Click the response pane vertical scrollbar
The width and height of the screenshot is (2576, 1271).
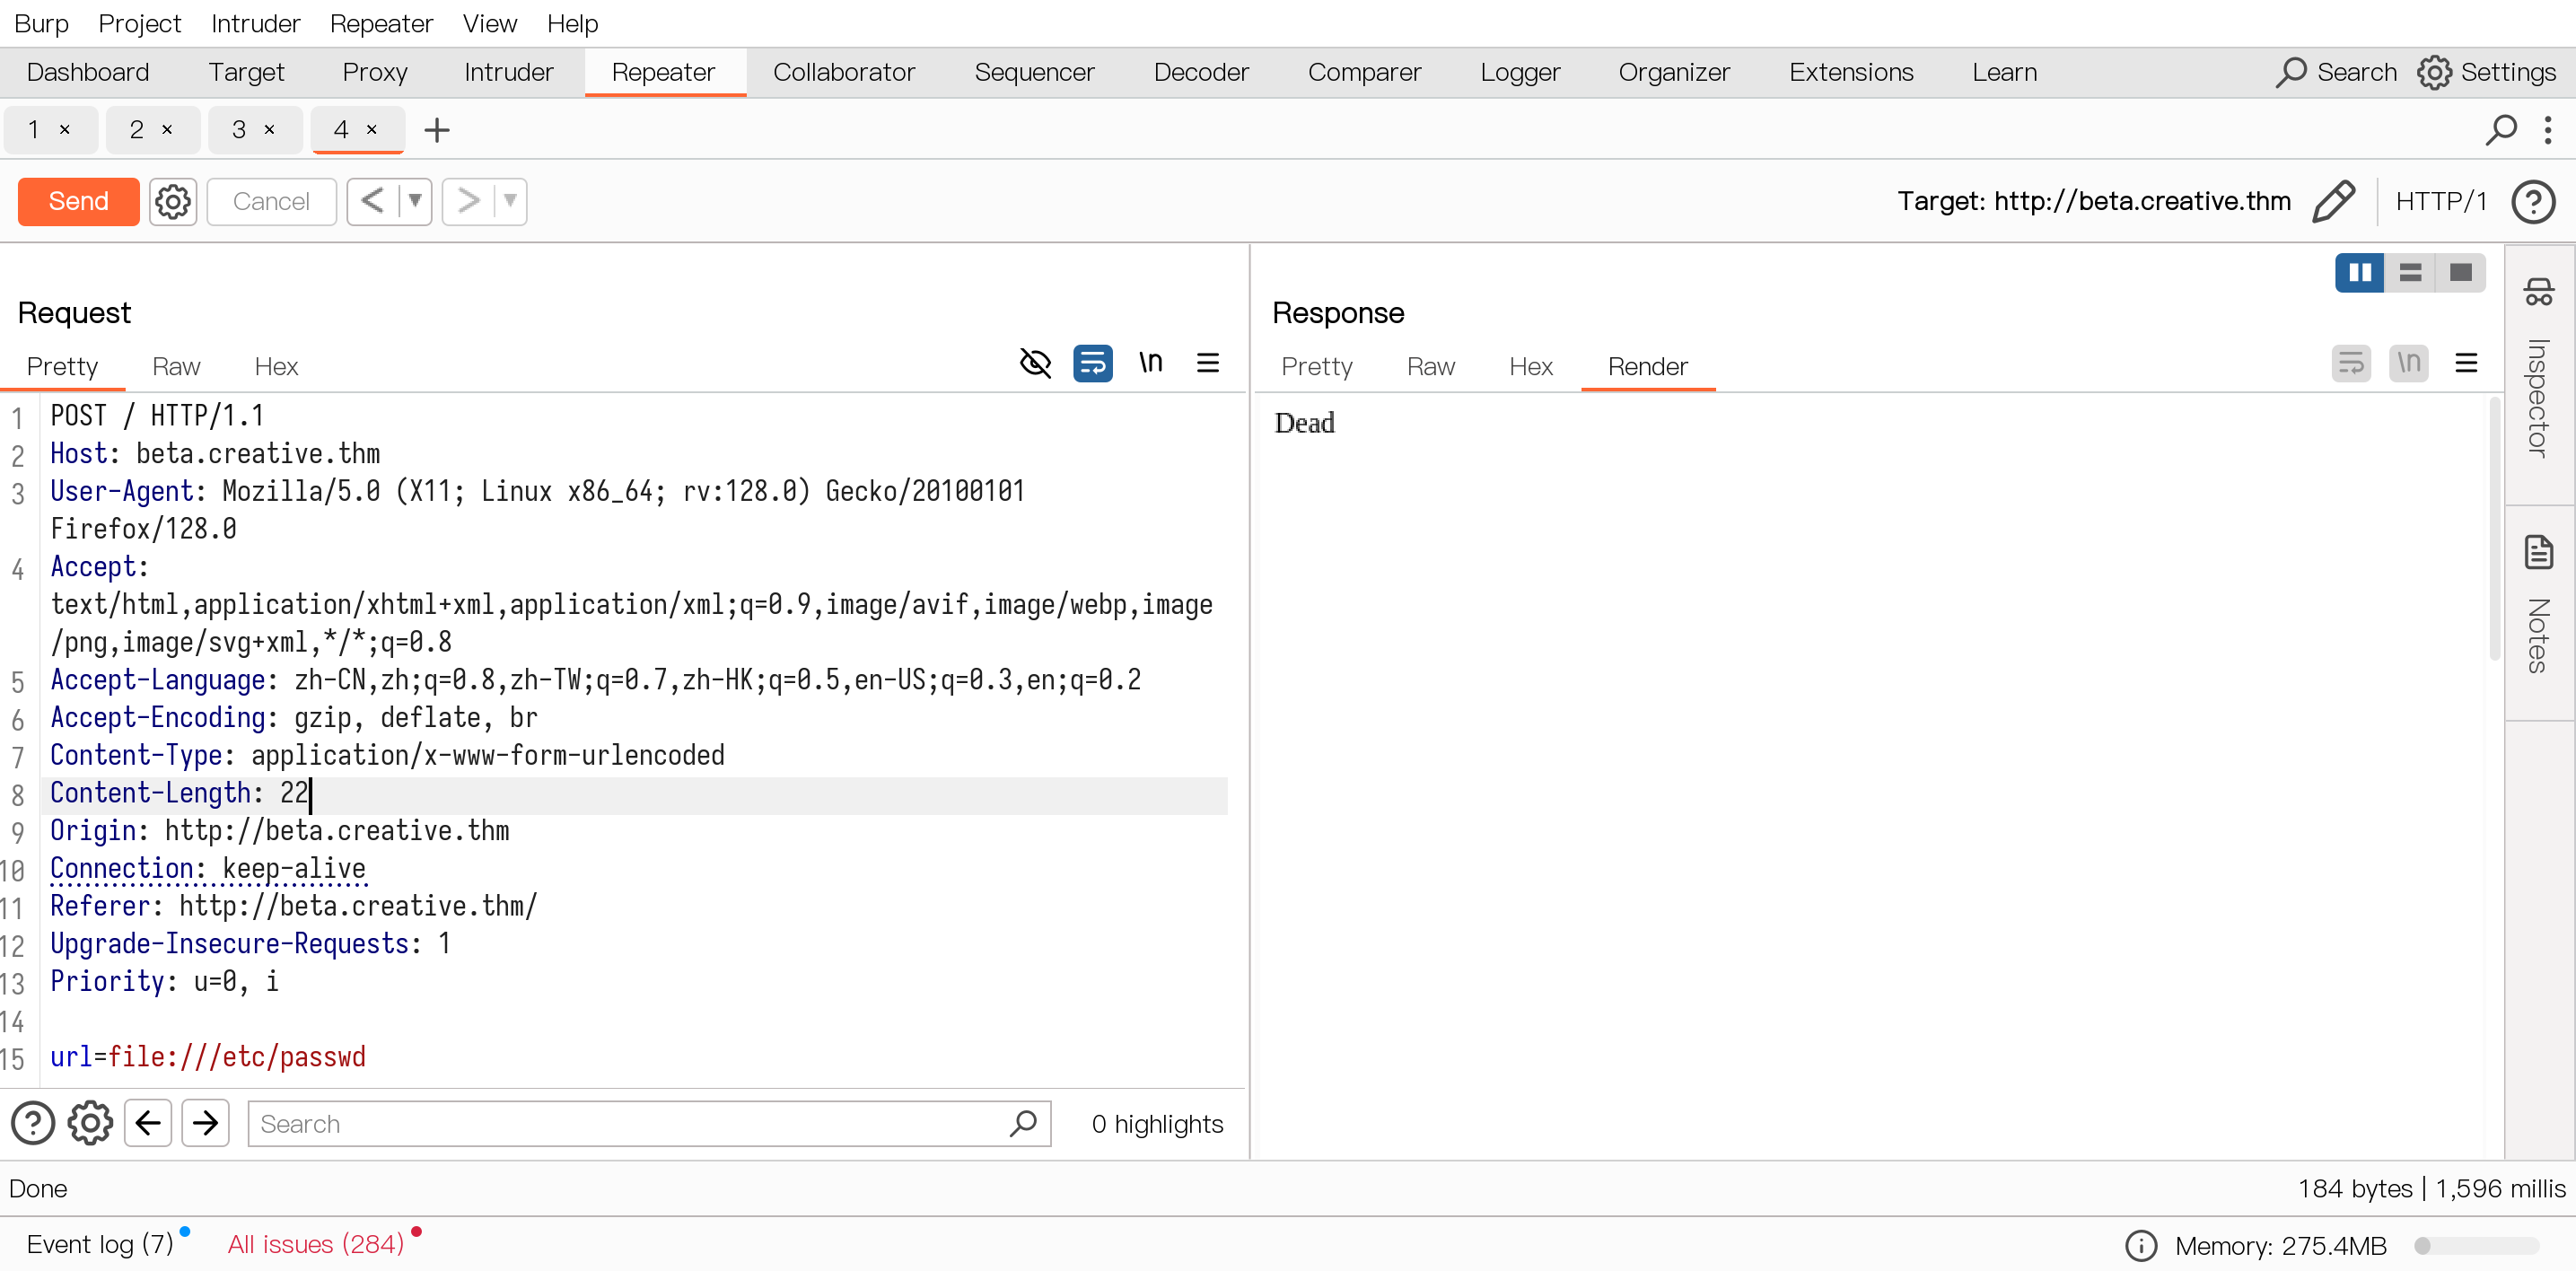(x=2494, y=530)
